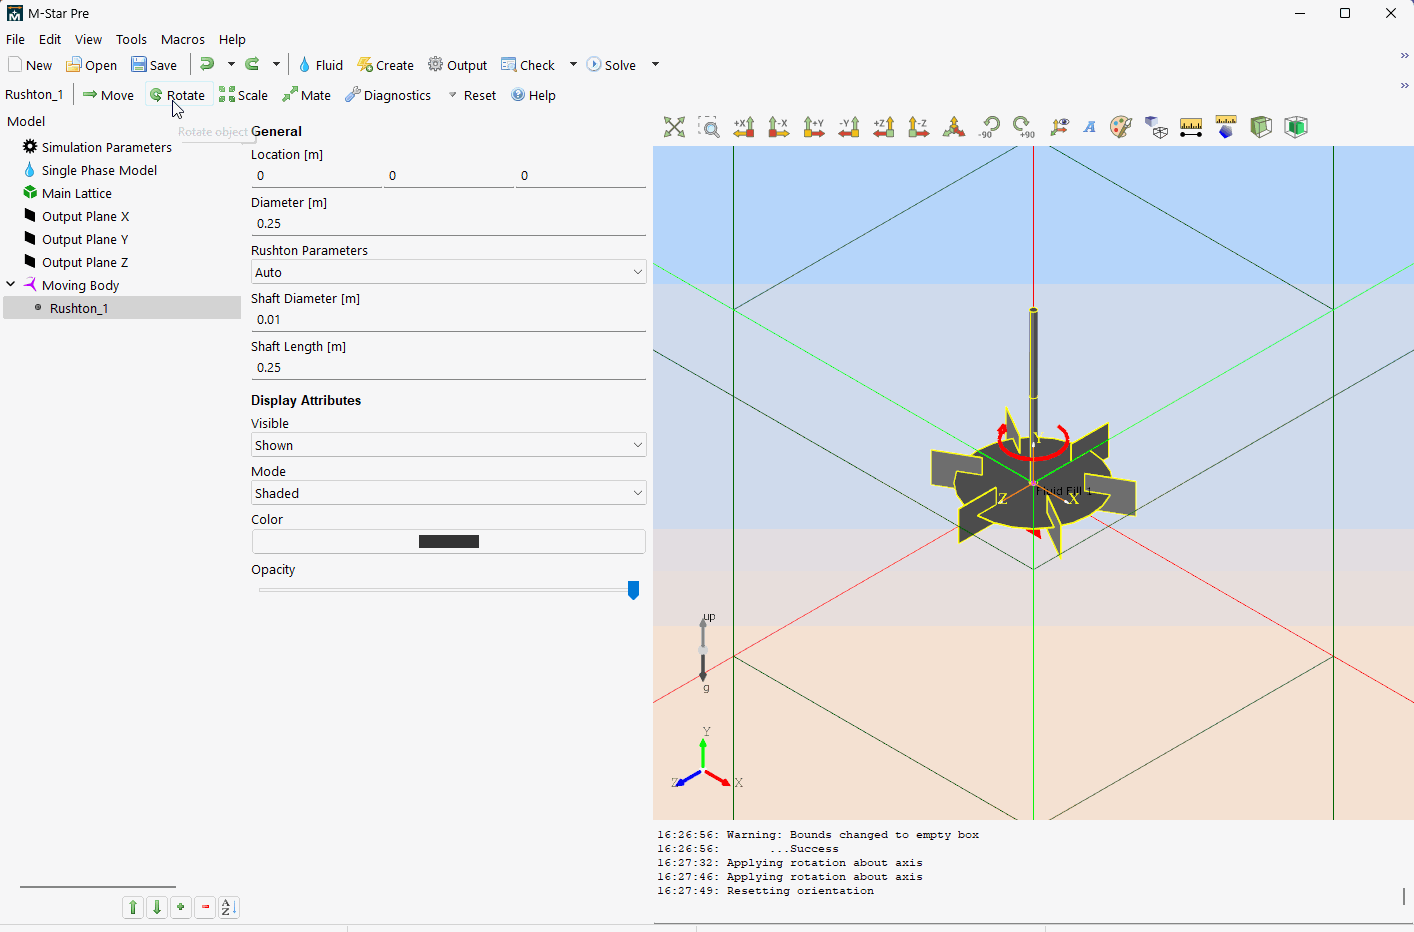This screenshot has height=932, width=1414.
Task: Select the Mate object tool
Action: (306, 95)
